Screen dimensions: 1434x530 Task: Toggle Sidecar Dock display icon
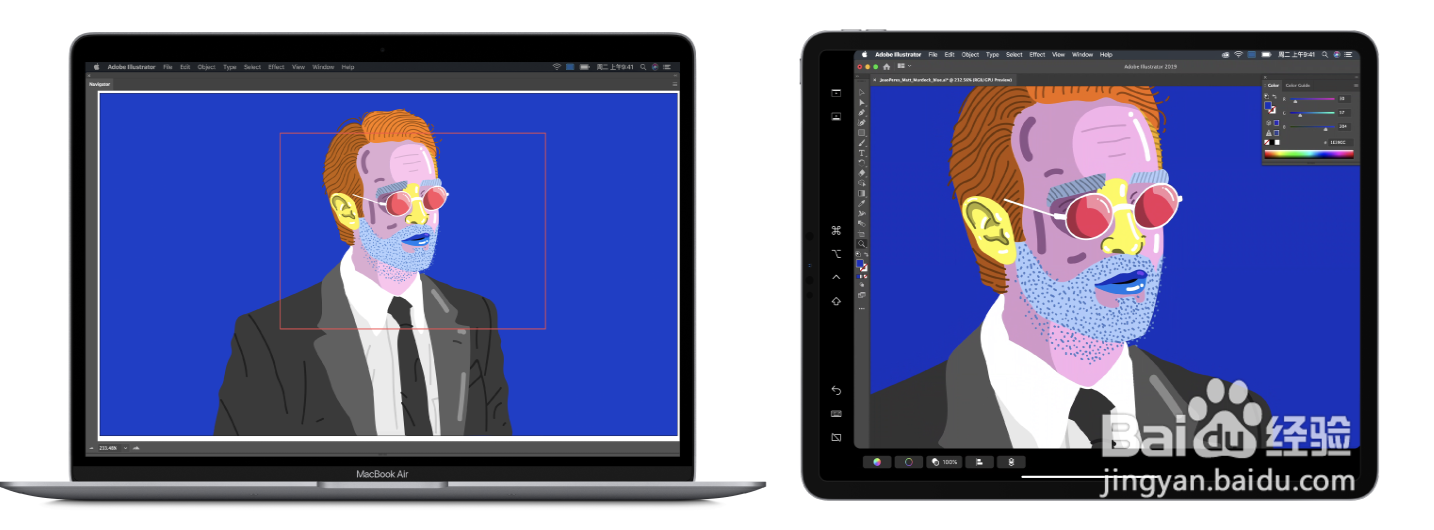836,116
